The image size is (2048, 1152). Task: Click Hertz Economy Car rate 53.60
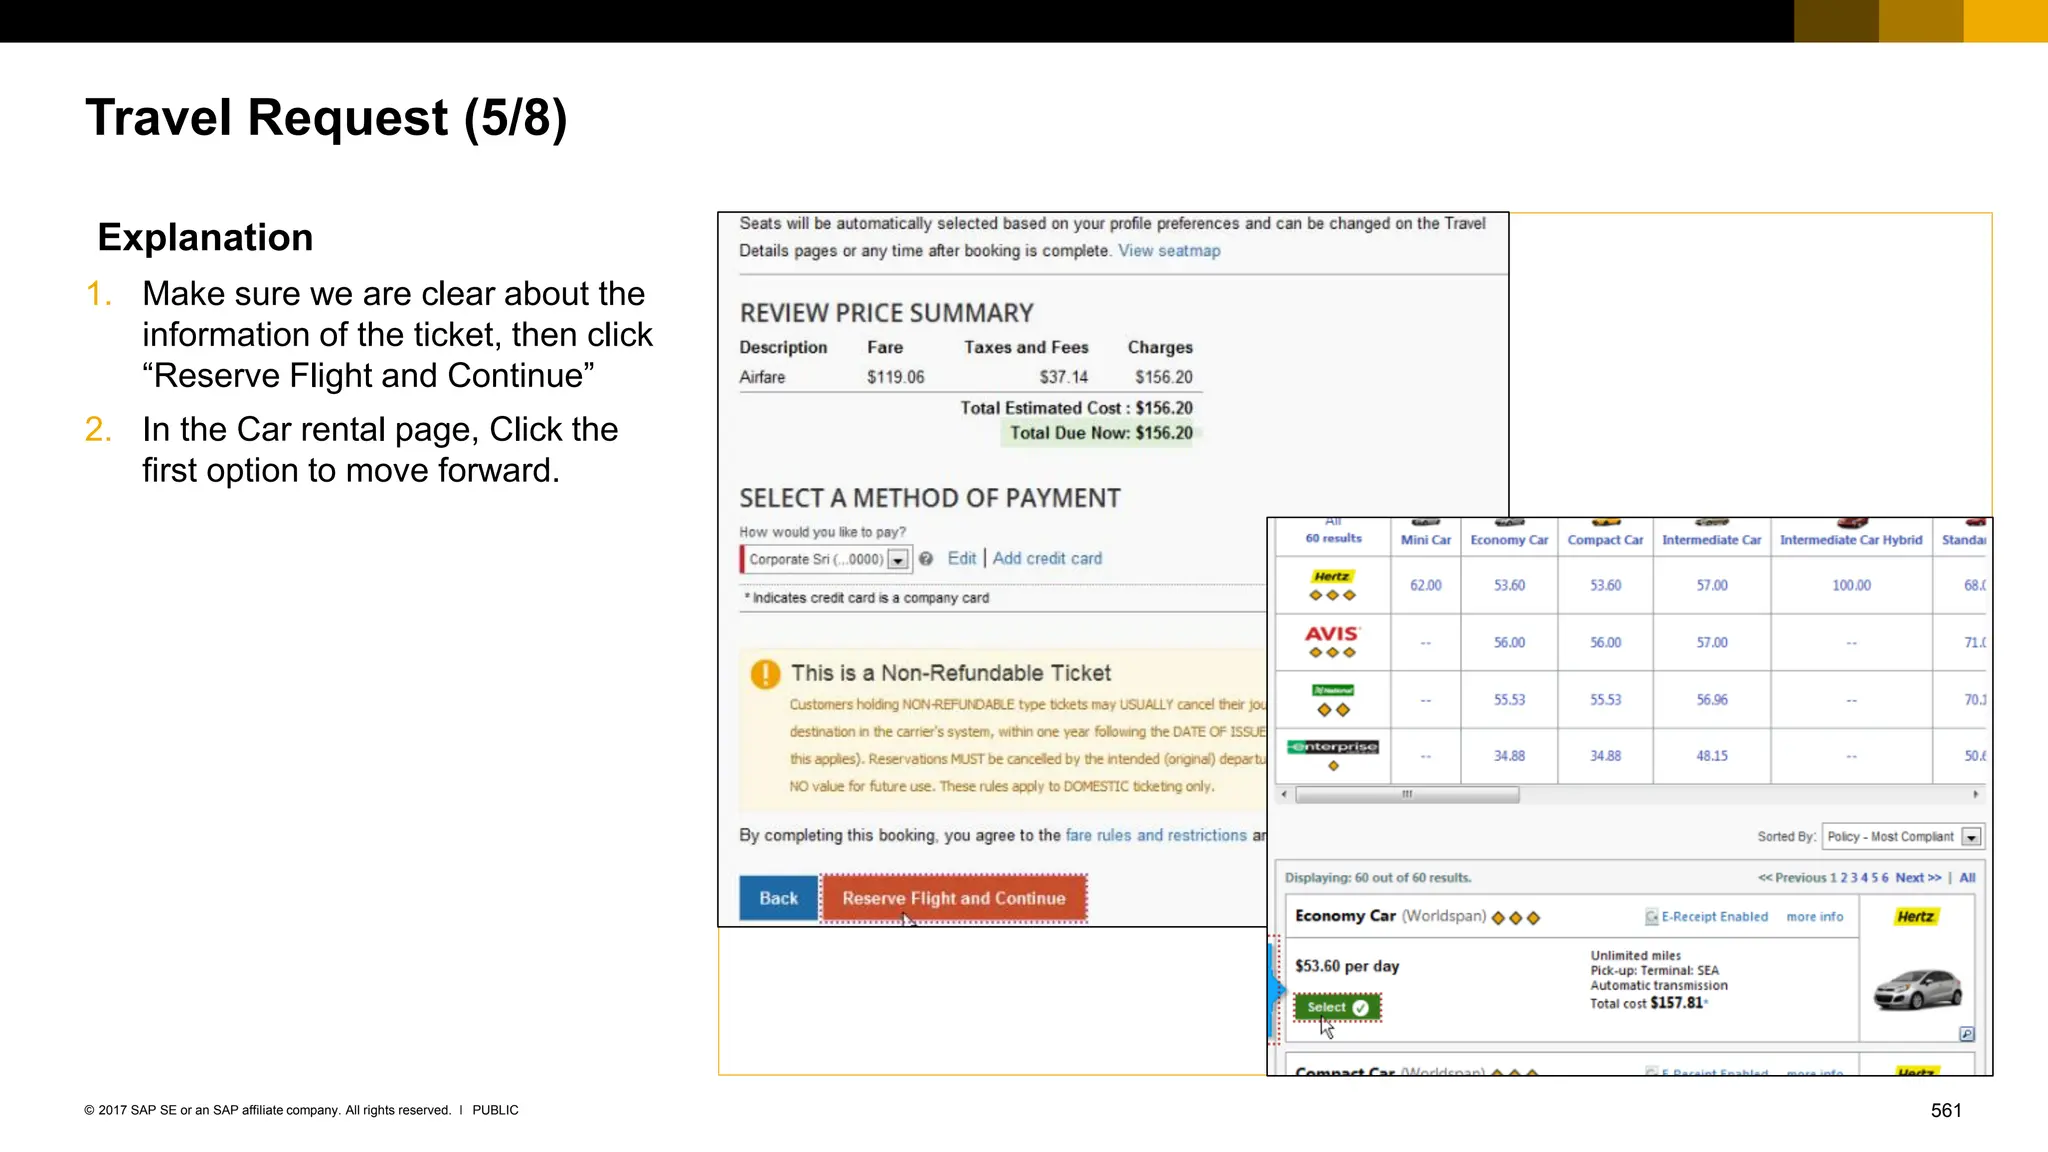tap(1509, 586)
